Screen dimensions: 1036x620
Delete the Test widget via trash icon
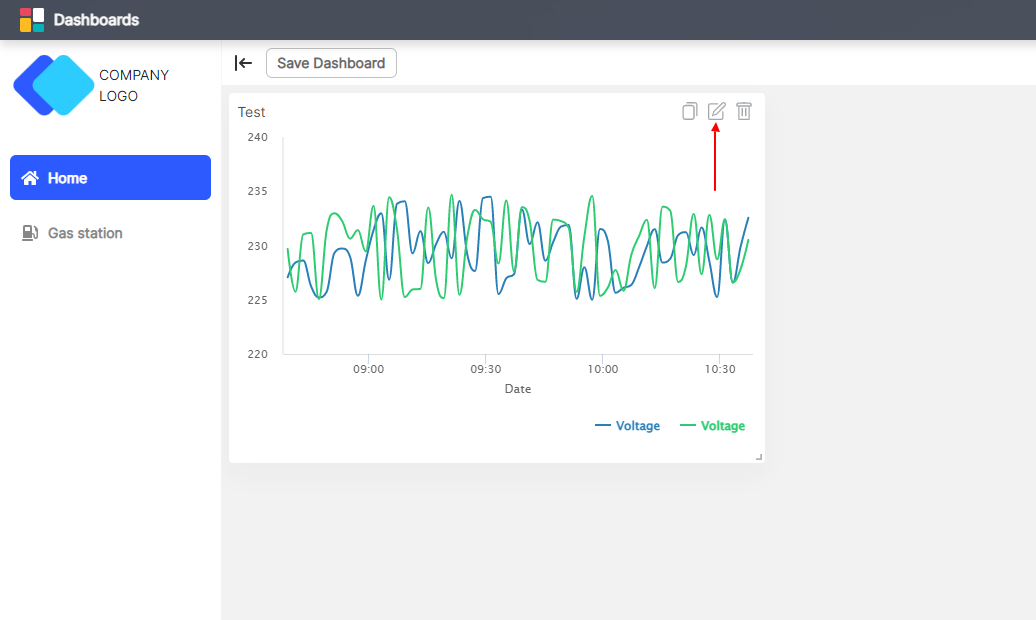pos(744,111)
